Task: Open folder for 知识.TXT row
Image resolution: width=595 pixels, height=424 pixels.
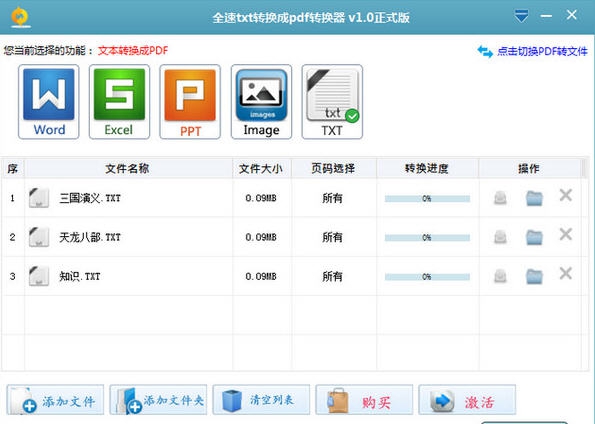Action: tap(534, 276)
